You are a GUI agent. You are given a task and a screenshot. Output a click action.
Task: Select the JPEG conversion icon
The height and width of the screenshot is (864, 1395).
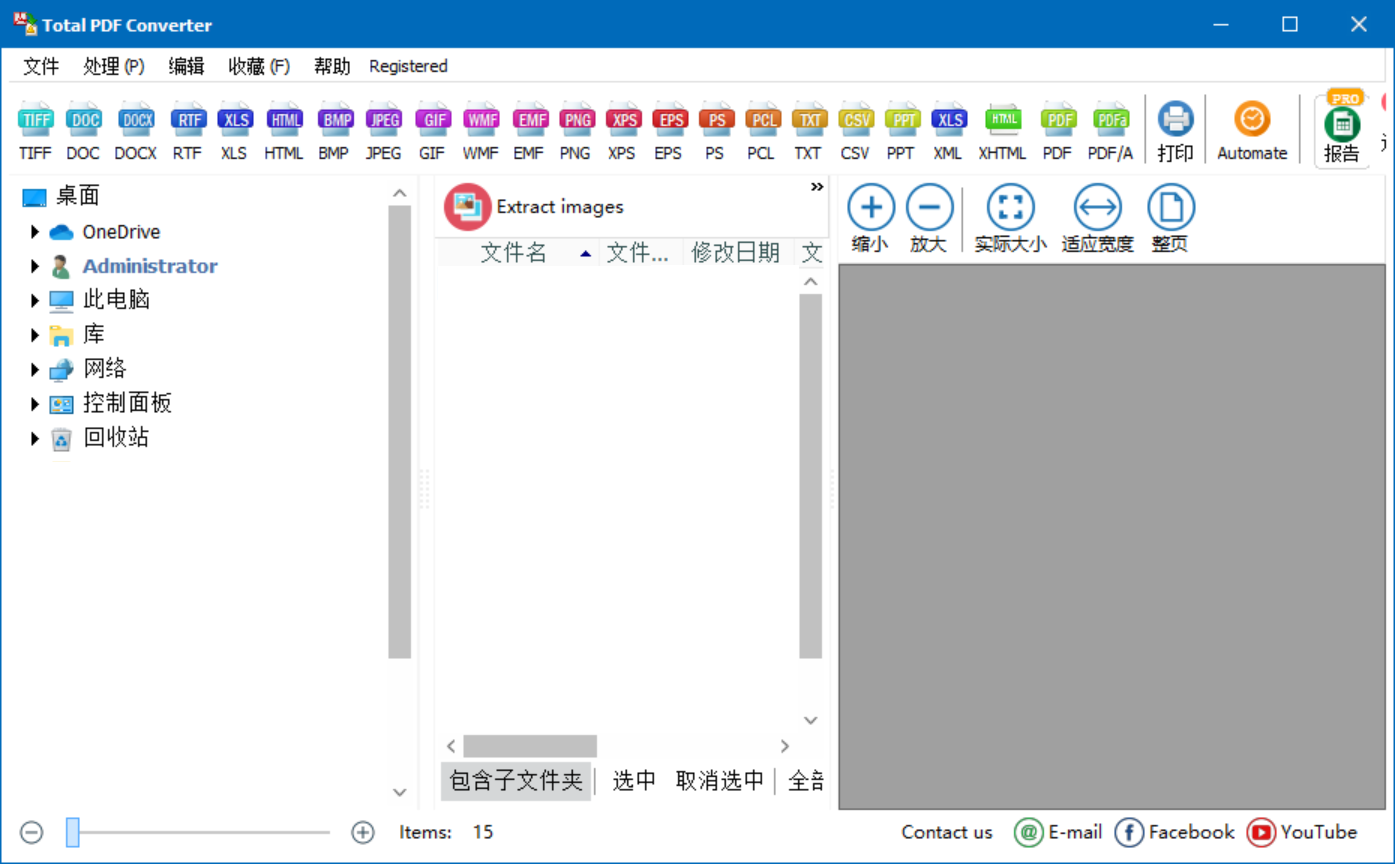click(383, 130)
